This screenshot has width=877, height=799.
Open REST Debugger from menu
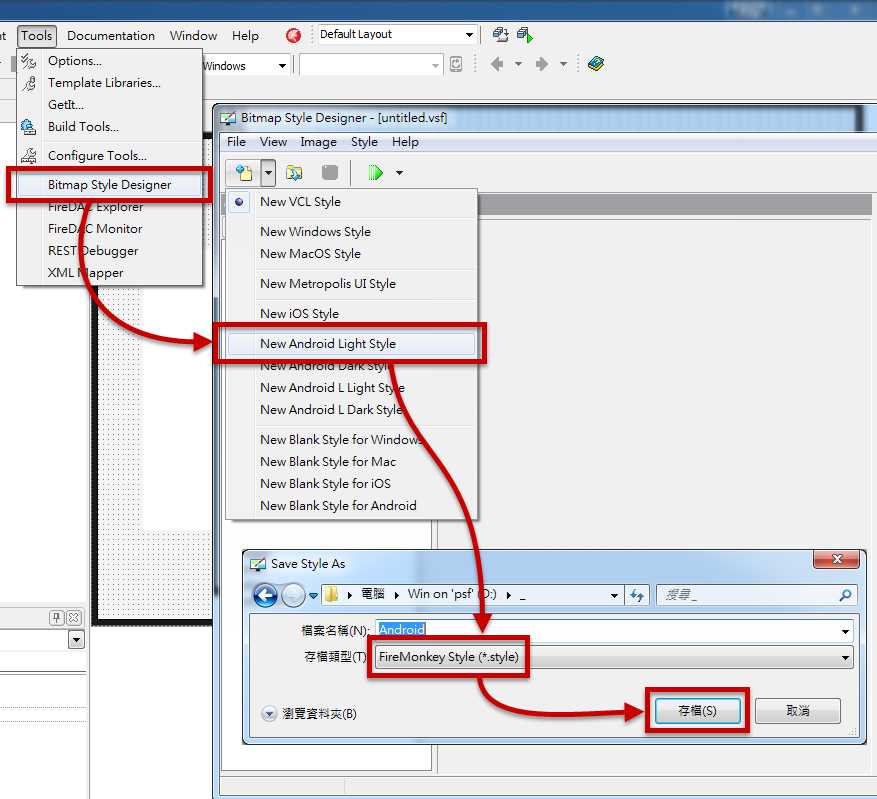(x=110, y=251)
